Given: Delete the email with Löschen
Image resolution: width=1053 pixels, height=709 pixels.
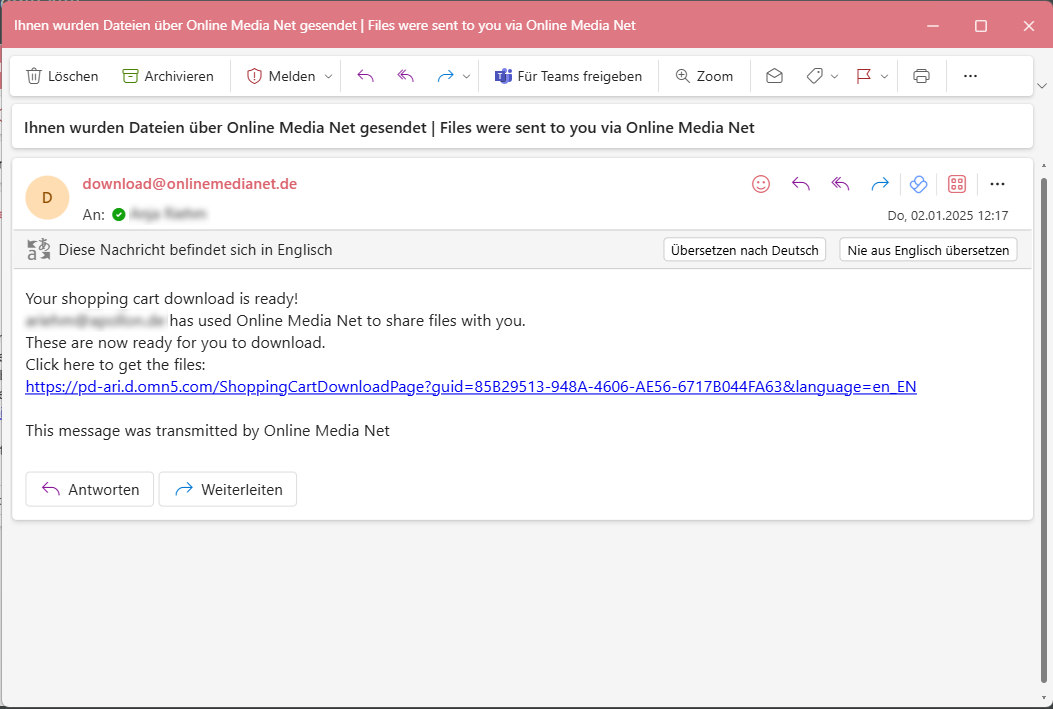Looking at the screenshot, I should tap(62, 75).
